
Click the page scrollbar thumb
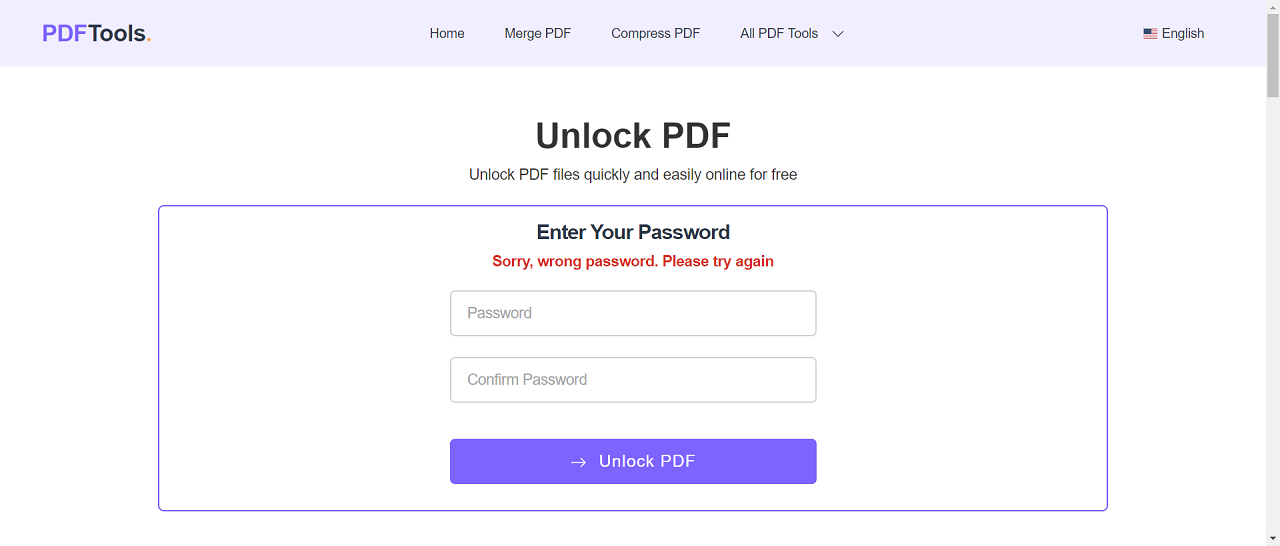[1272, 57]
